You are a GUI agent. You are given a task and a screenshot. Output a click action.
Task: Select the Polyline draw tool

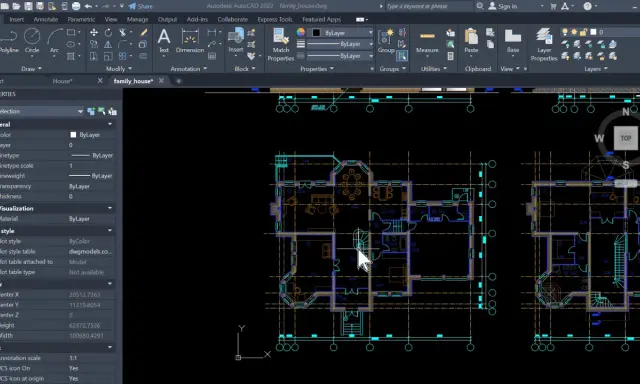8,41
